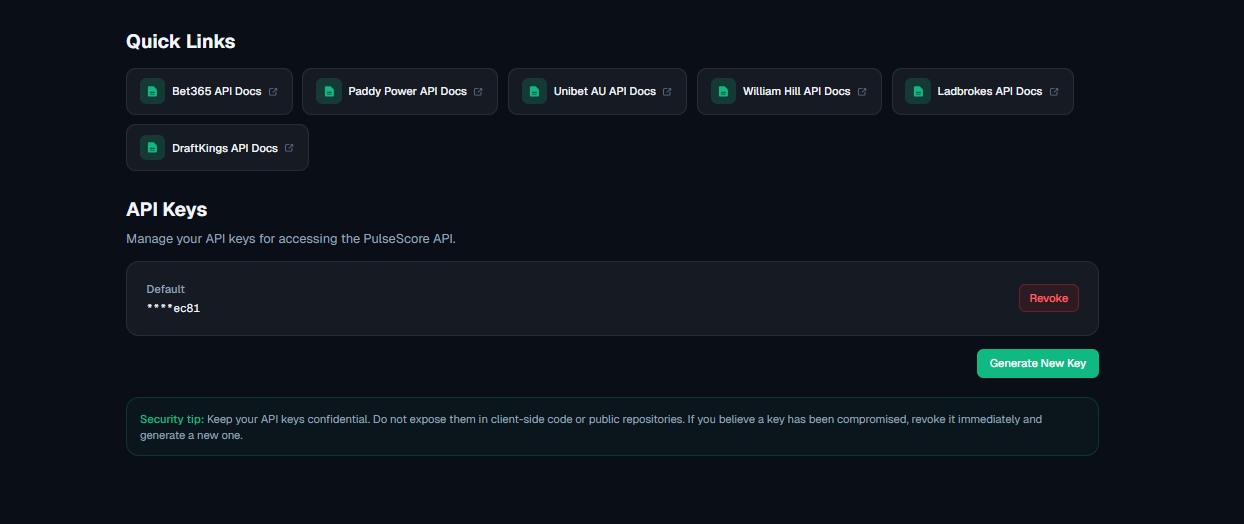
Task: Click the external link icon beside William Hill API Docs
Action: pyautogui.click(x=862, y=92)
